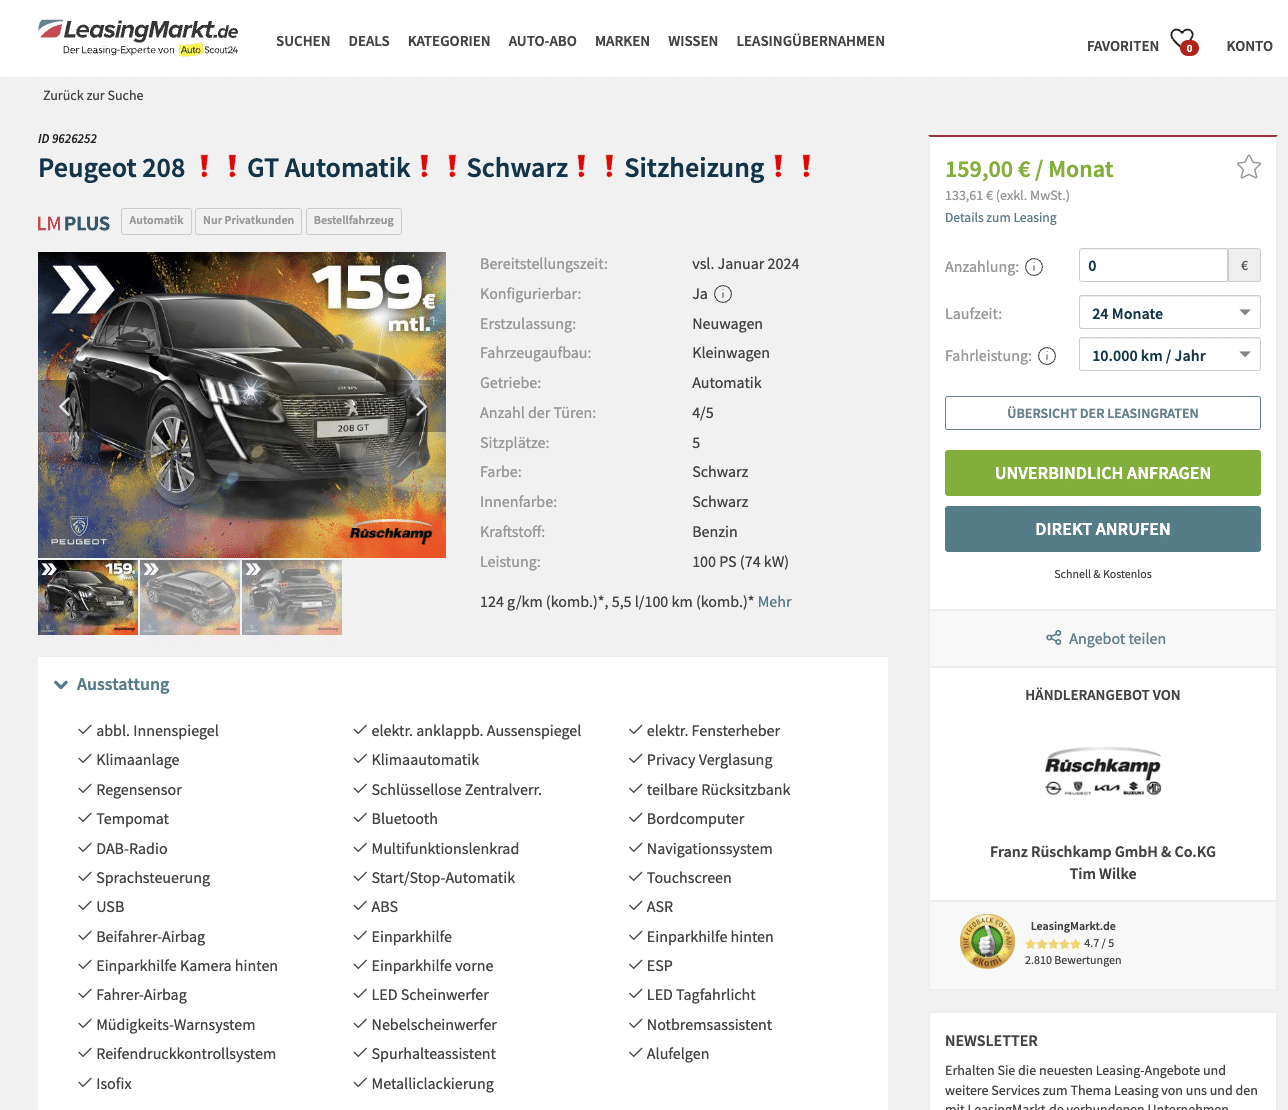The image size is (1288, 1110).
Task: Click UNVERBINDLICH ANFRAGEN button
Action: click(x=1102, y=473)
